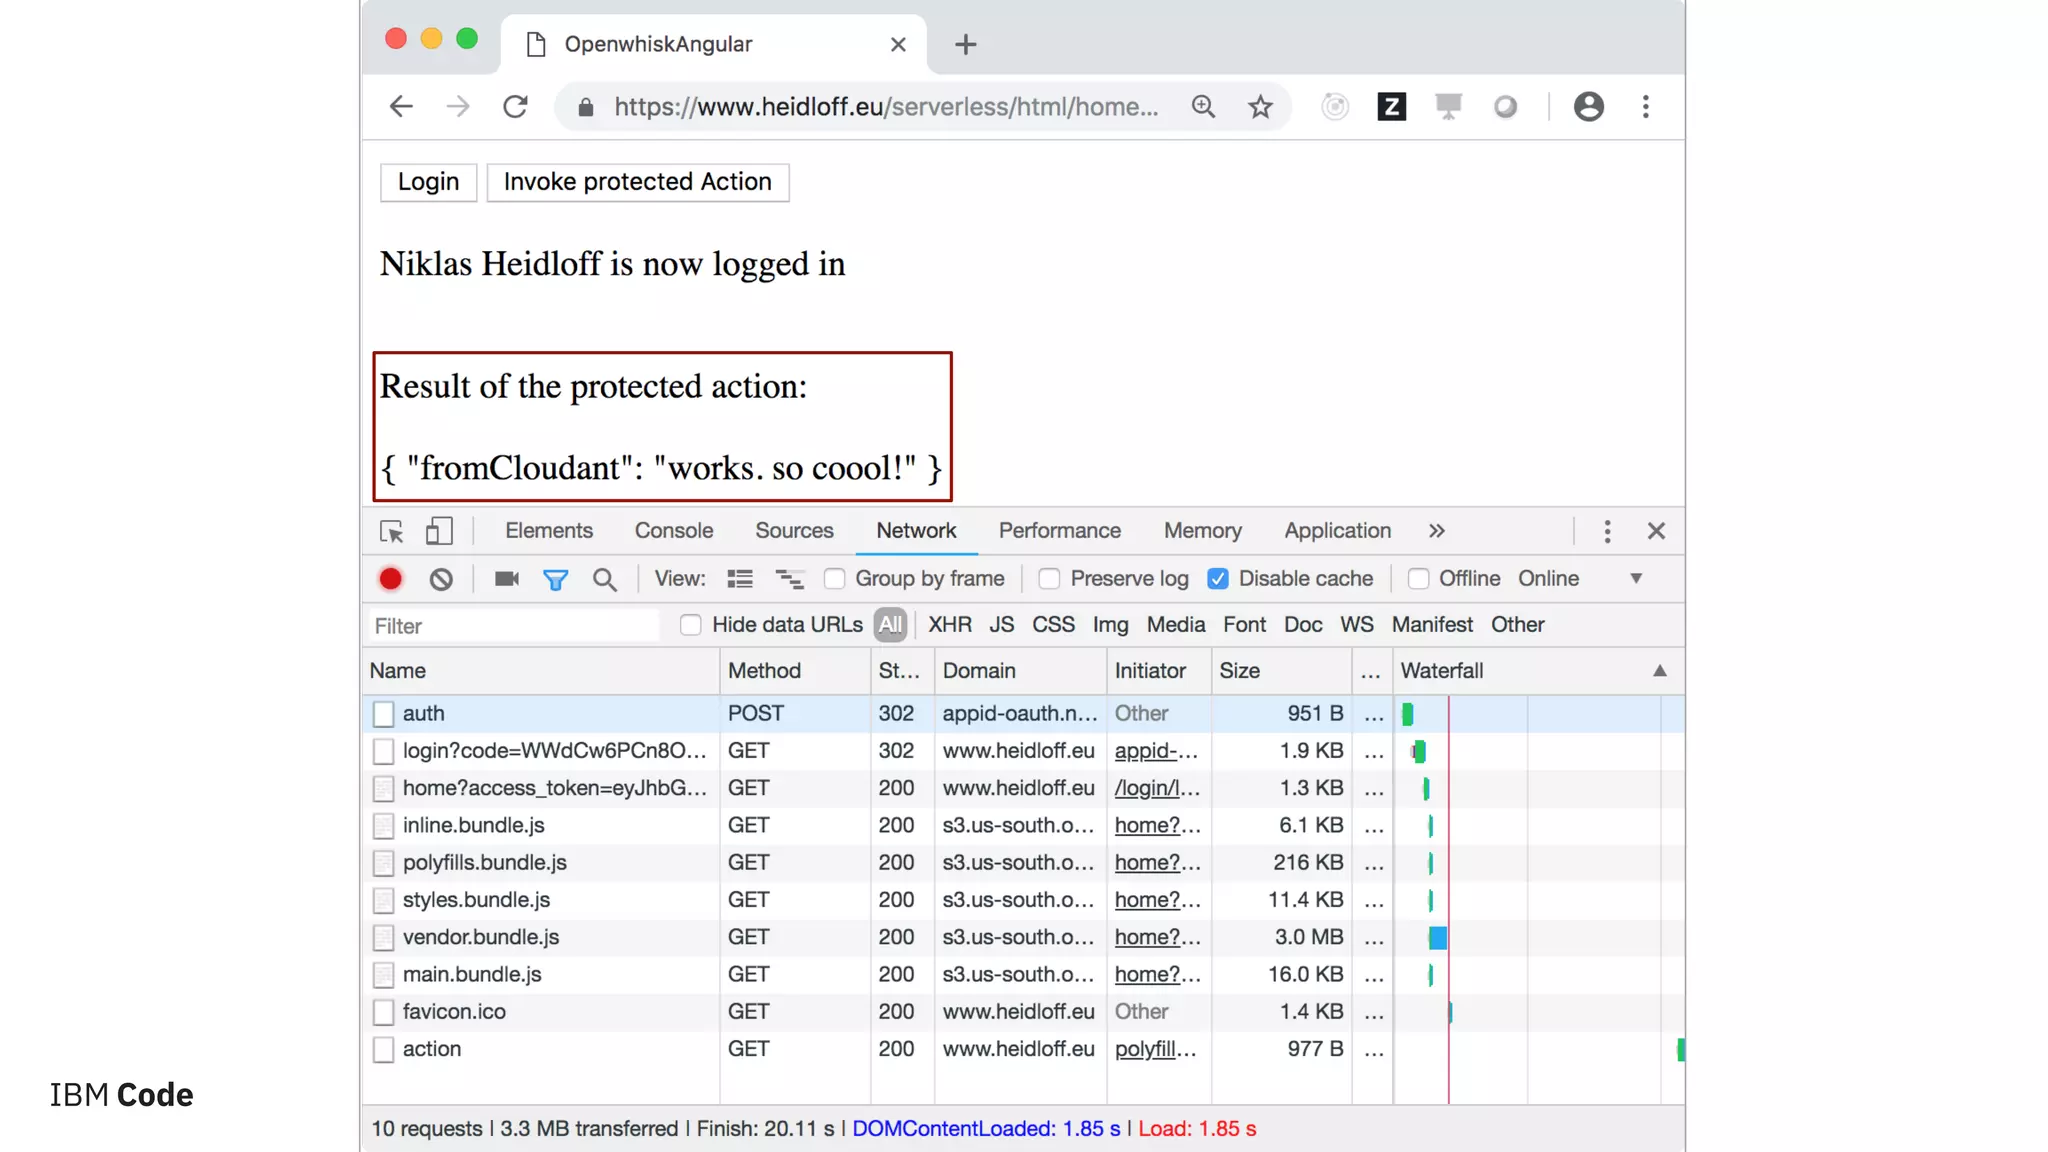This screenshot has width=2048, height=1152.
Task: Enable the Preserve log checkbox
Action: click(1049, 579)
